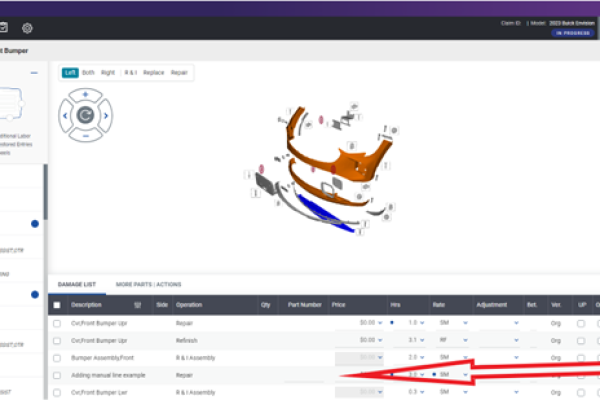Pan diagram down with the minus arrow
The width and height of the screenshot is (600, 400).
(x=85, y=136)
